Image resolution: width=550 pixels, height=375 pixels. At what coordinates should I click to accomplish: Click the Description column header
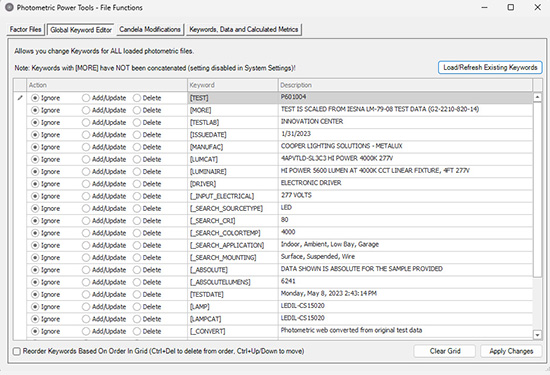coord(405,85)
